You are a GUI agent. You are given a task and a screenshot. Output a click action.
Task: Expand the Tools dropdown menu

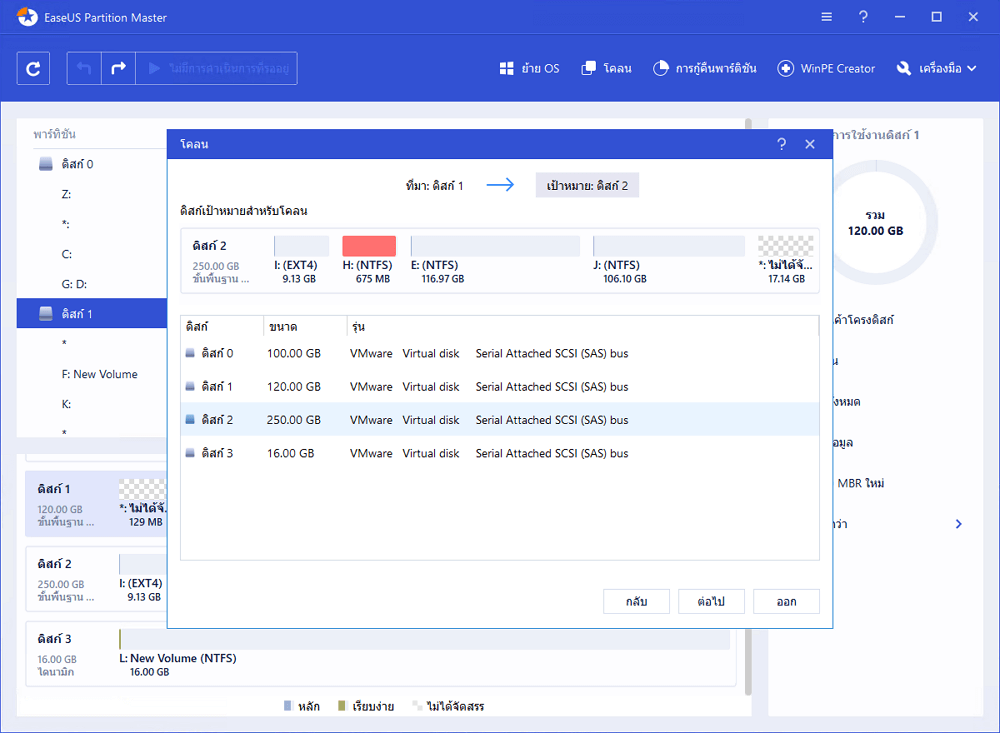click(936, 68)
